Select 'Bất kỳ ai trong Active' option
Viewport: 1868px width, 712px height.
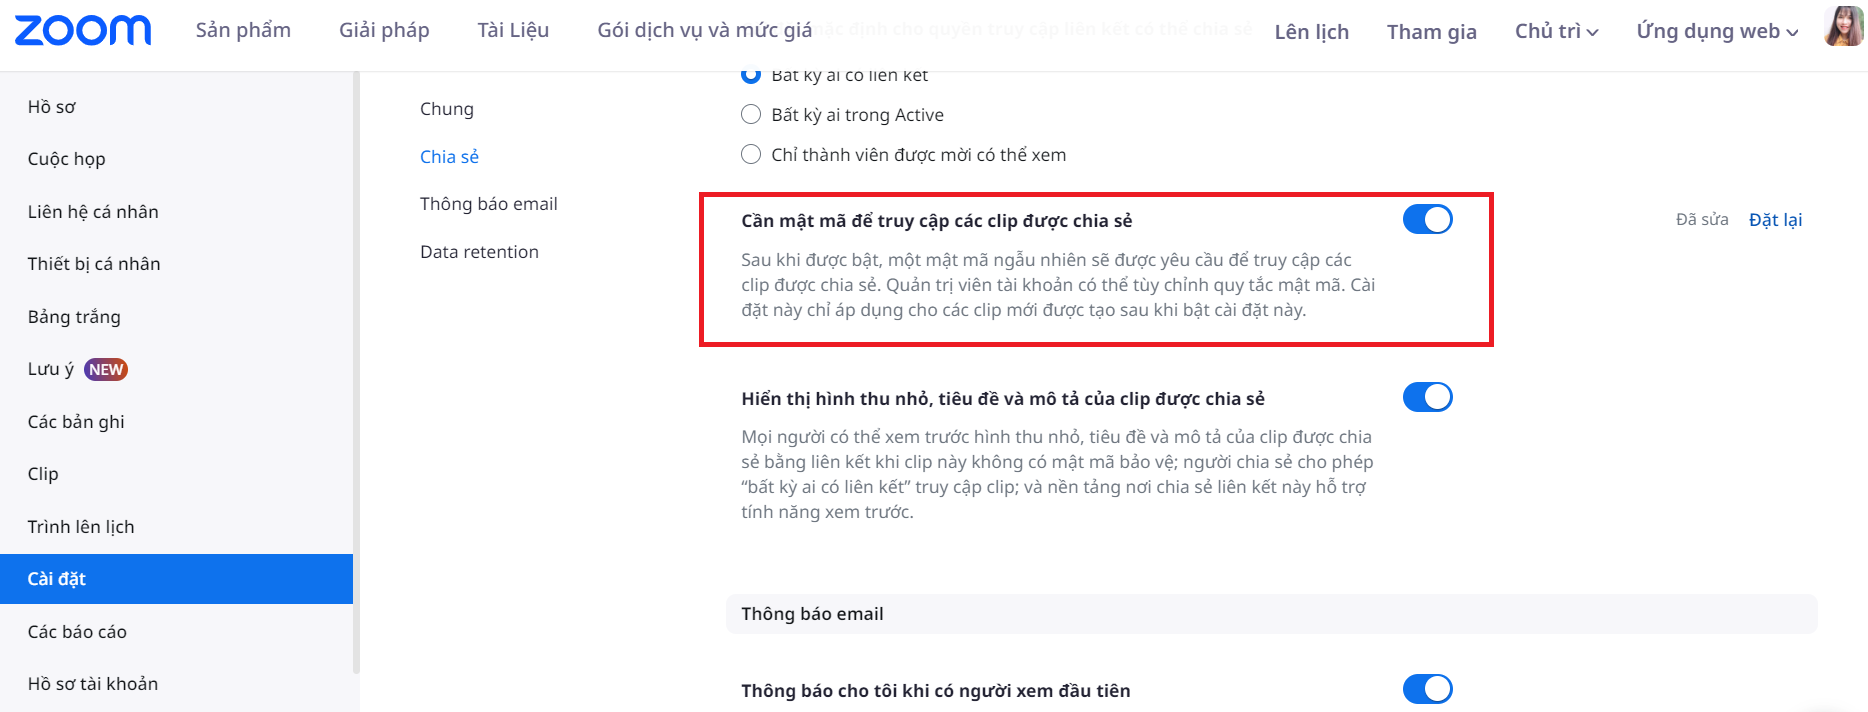[x=751, y=115]
